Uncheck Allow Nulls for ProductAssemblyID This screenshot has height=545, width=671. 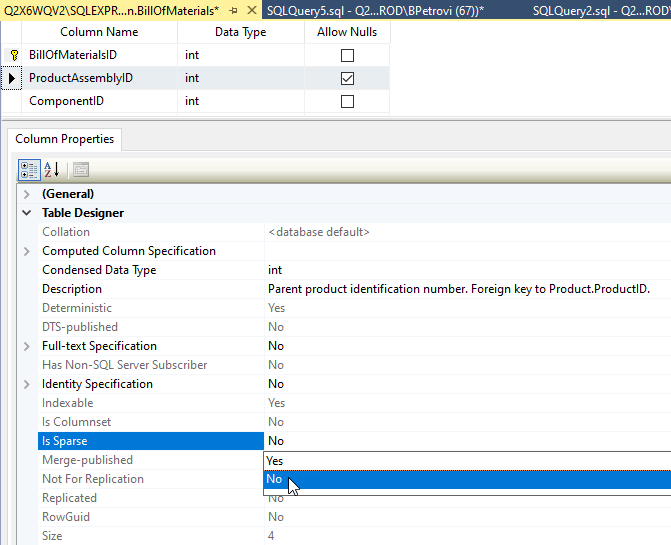(347, 78)
